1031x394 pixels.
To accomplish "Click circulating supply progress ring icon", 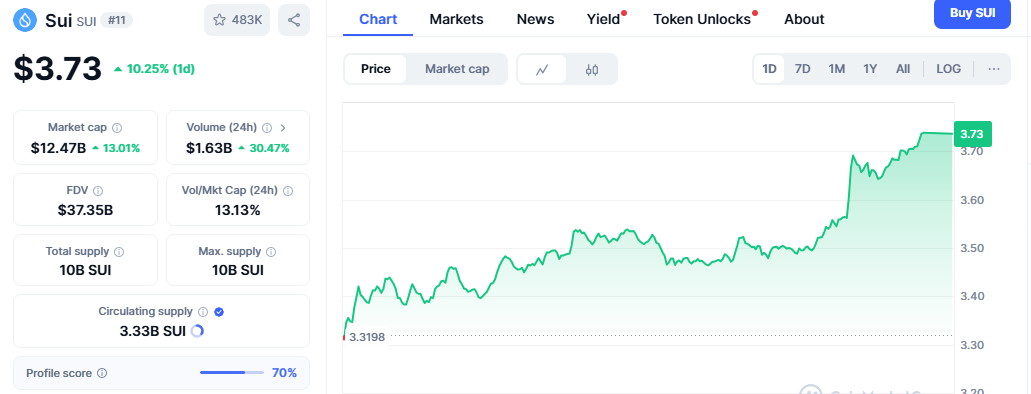I will click(197, 331).
